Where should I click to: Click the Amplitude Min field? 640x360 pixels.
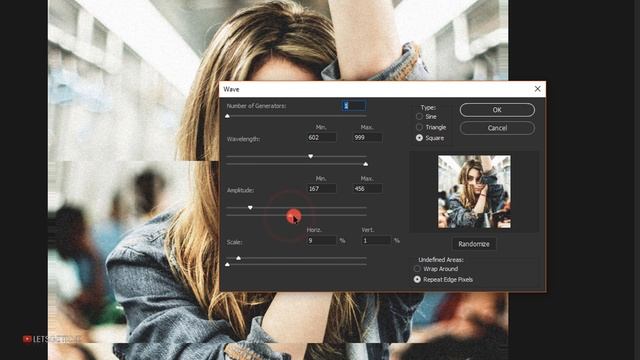(x=321, y=189)
